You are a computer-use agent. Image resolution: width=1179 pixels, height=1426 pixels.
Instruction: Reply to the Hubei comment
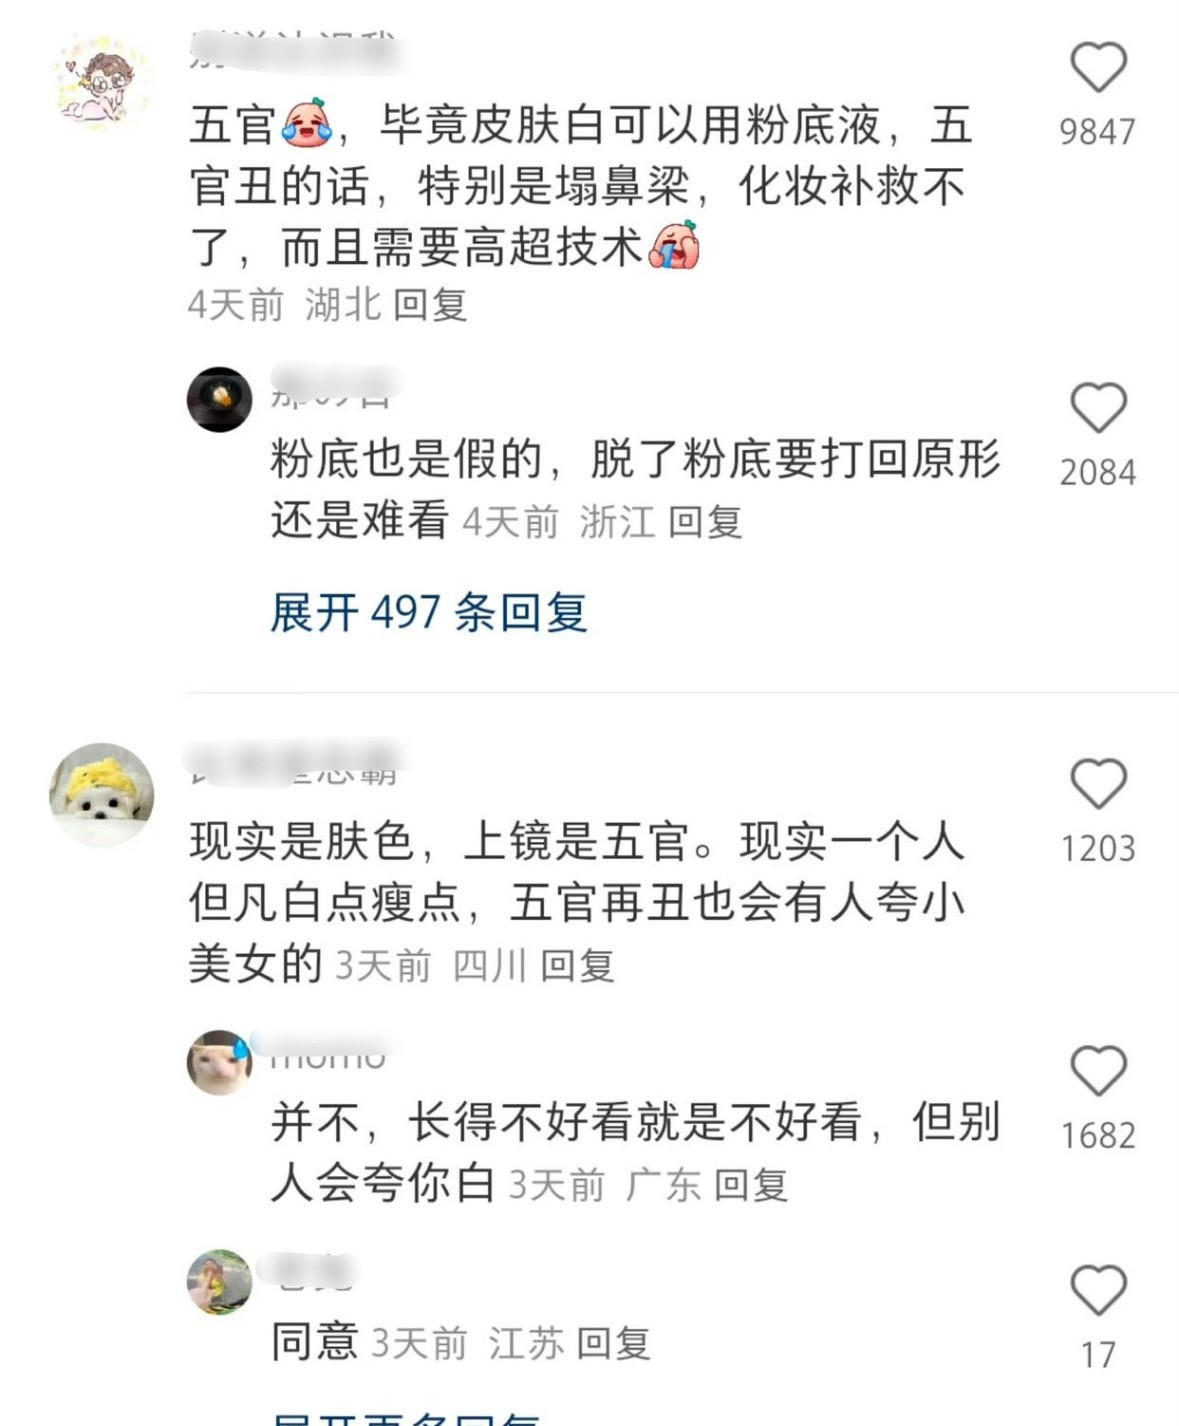[x=430, y=305]
